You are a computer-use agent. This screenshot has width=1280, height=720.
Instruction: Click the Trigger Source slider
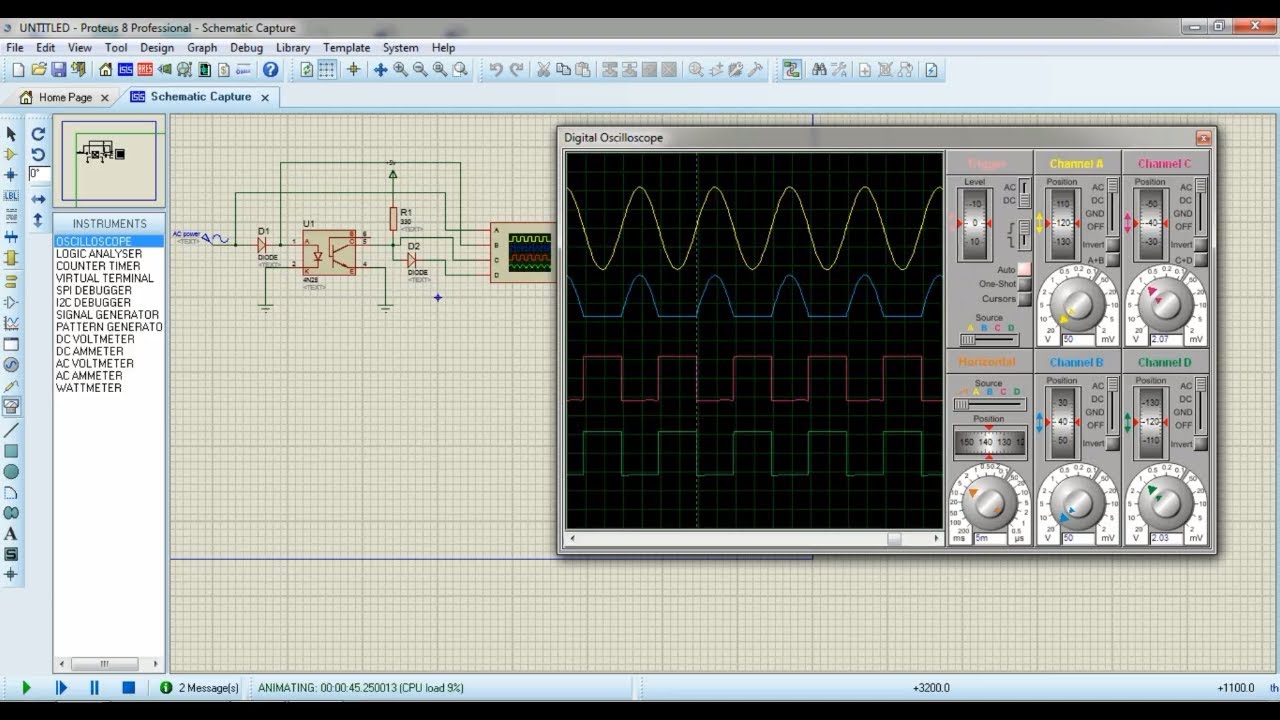coord(988,340)
